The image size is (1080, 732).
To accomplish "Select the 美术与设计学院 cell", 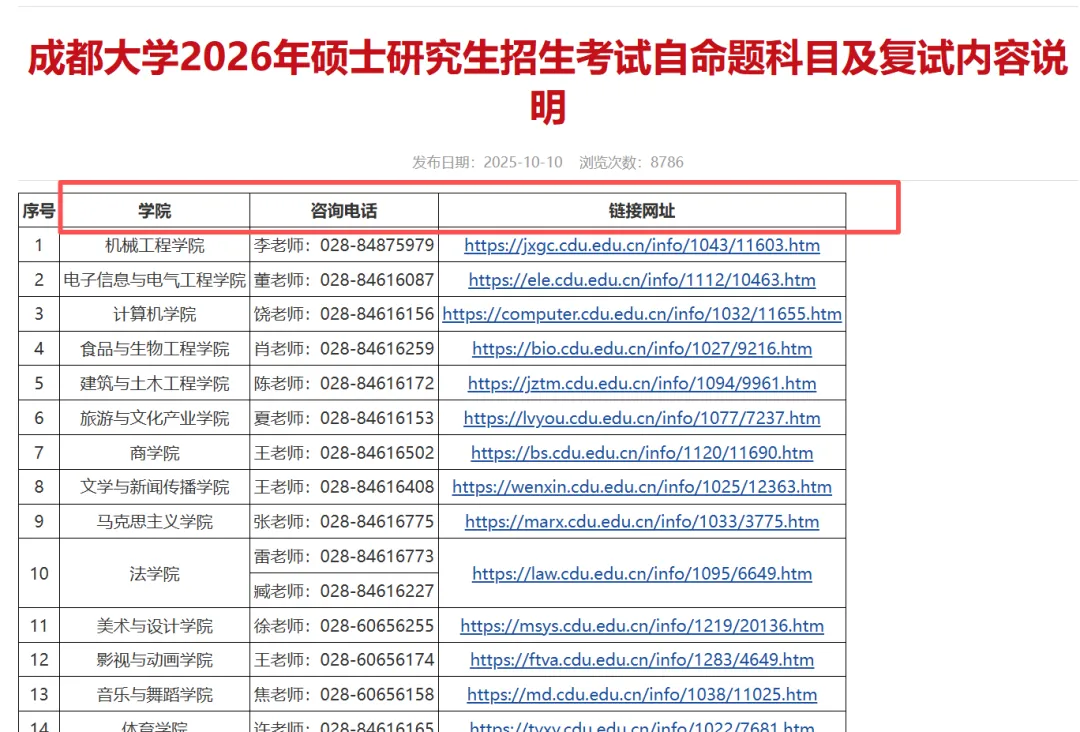I will click(x=154, y=625).
